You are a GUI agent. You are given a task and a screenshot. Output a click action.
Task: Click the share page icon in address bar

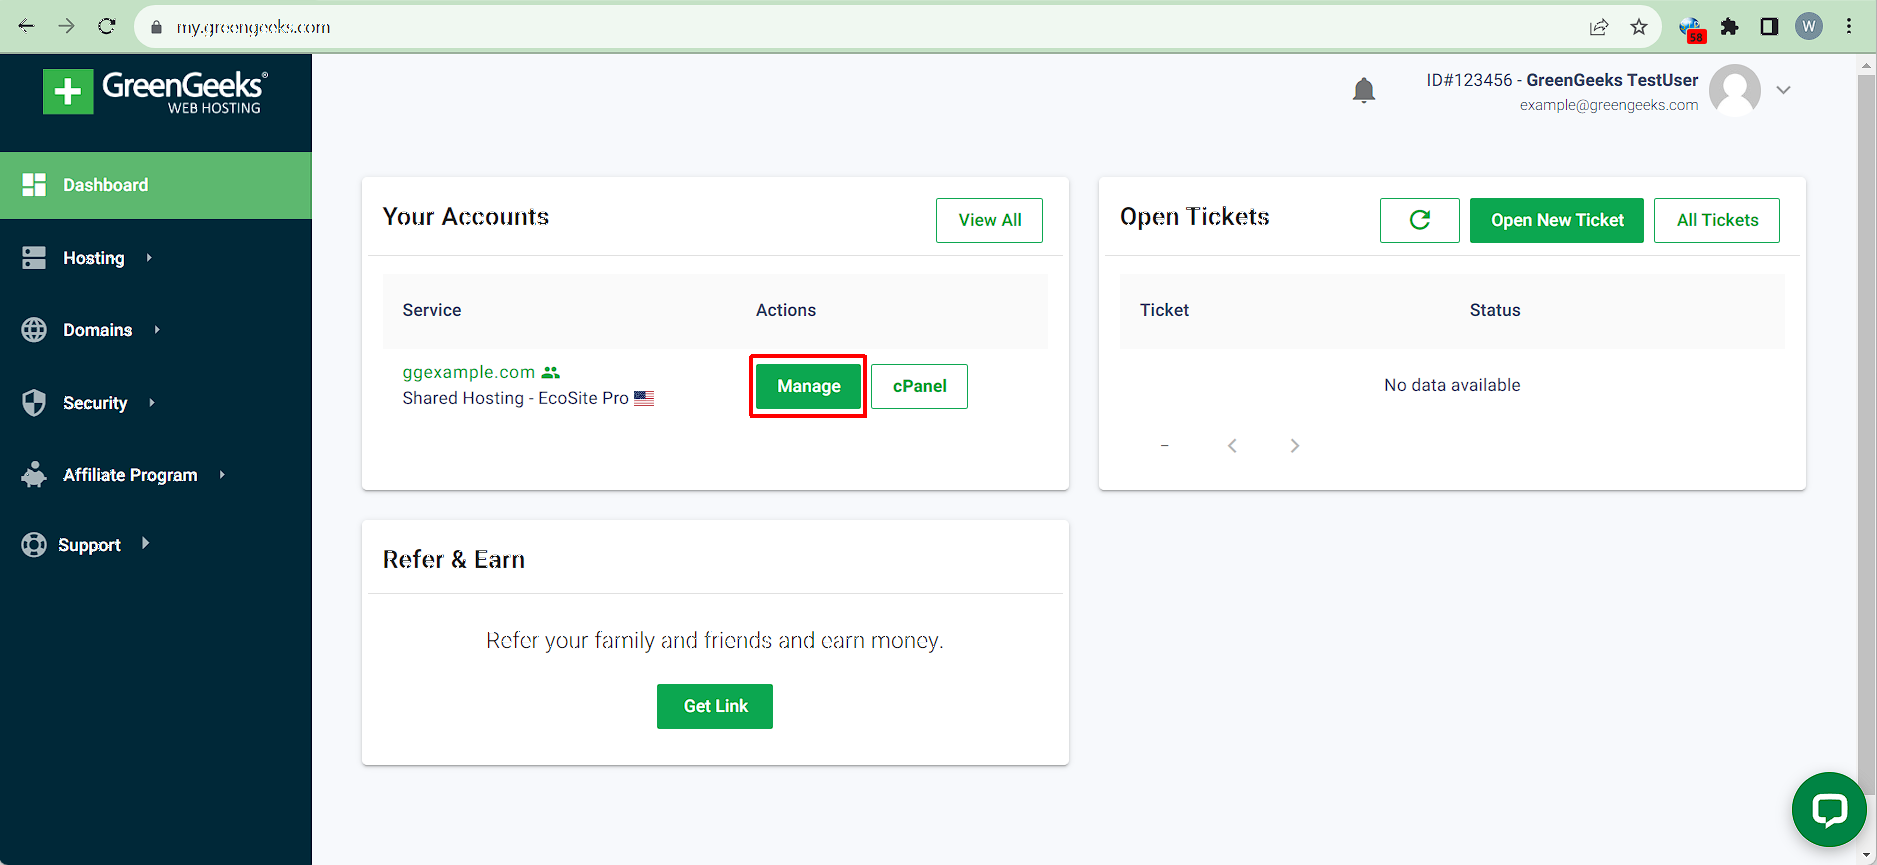[1598, 27]
